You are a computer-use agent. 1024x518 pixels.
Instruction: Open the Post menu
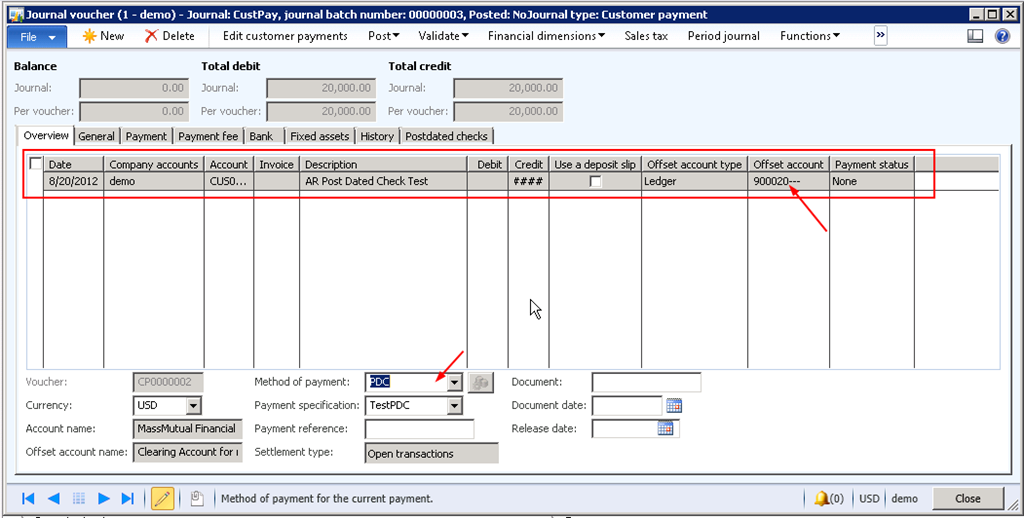pos(384,36)
